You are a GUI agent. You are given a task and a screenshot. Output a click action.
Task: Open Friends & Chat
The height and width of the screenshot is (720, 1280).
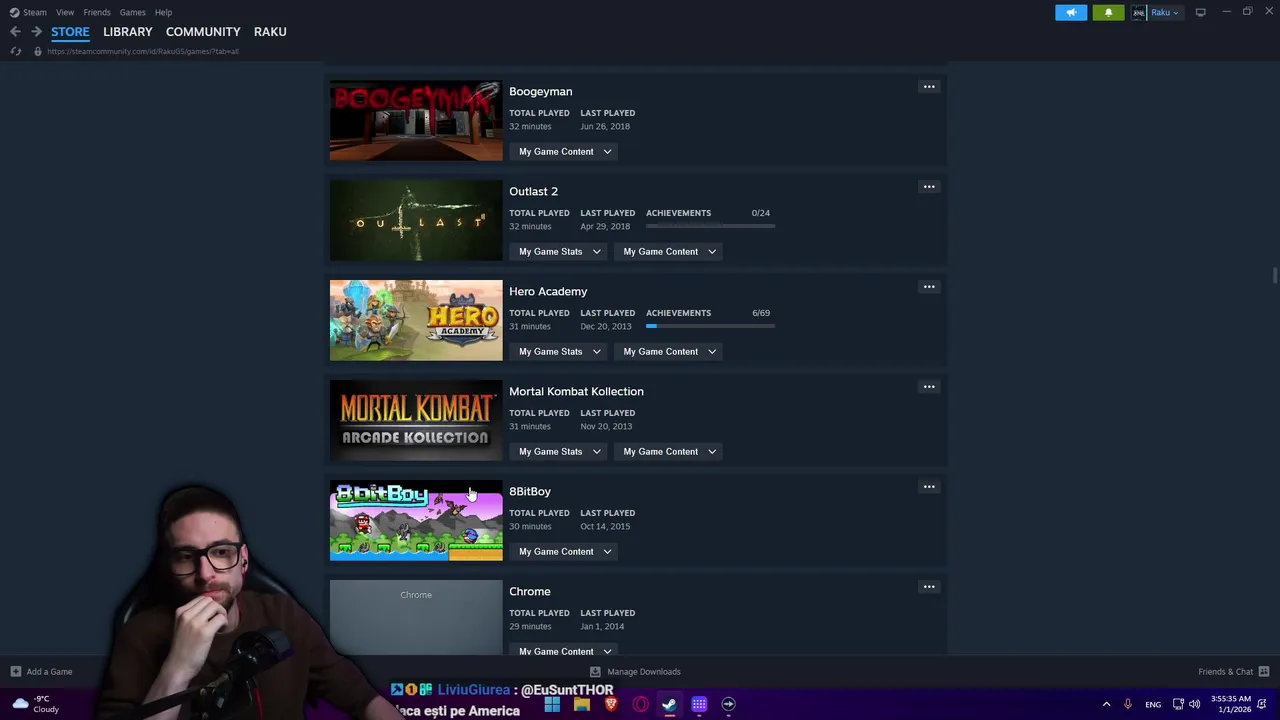pos(1233,672)
